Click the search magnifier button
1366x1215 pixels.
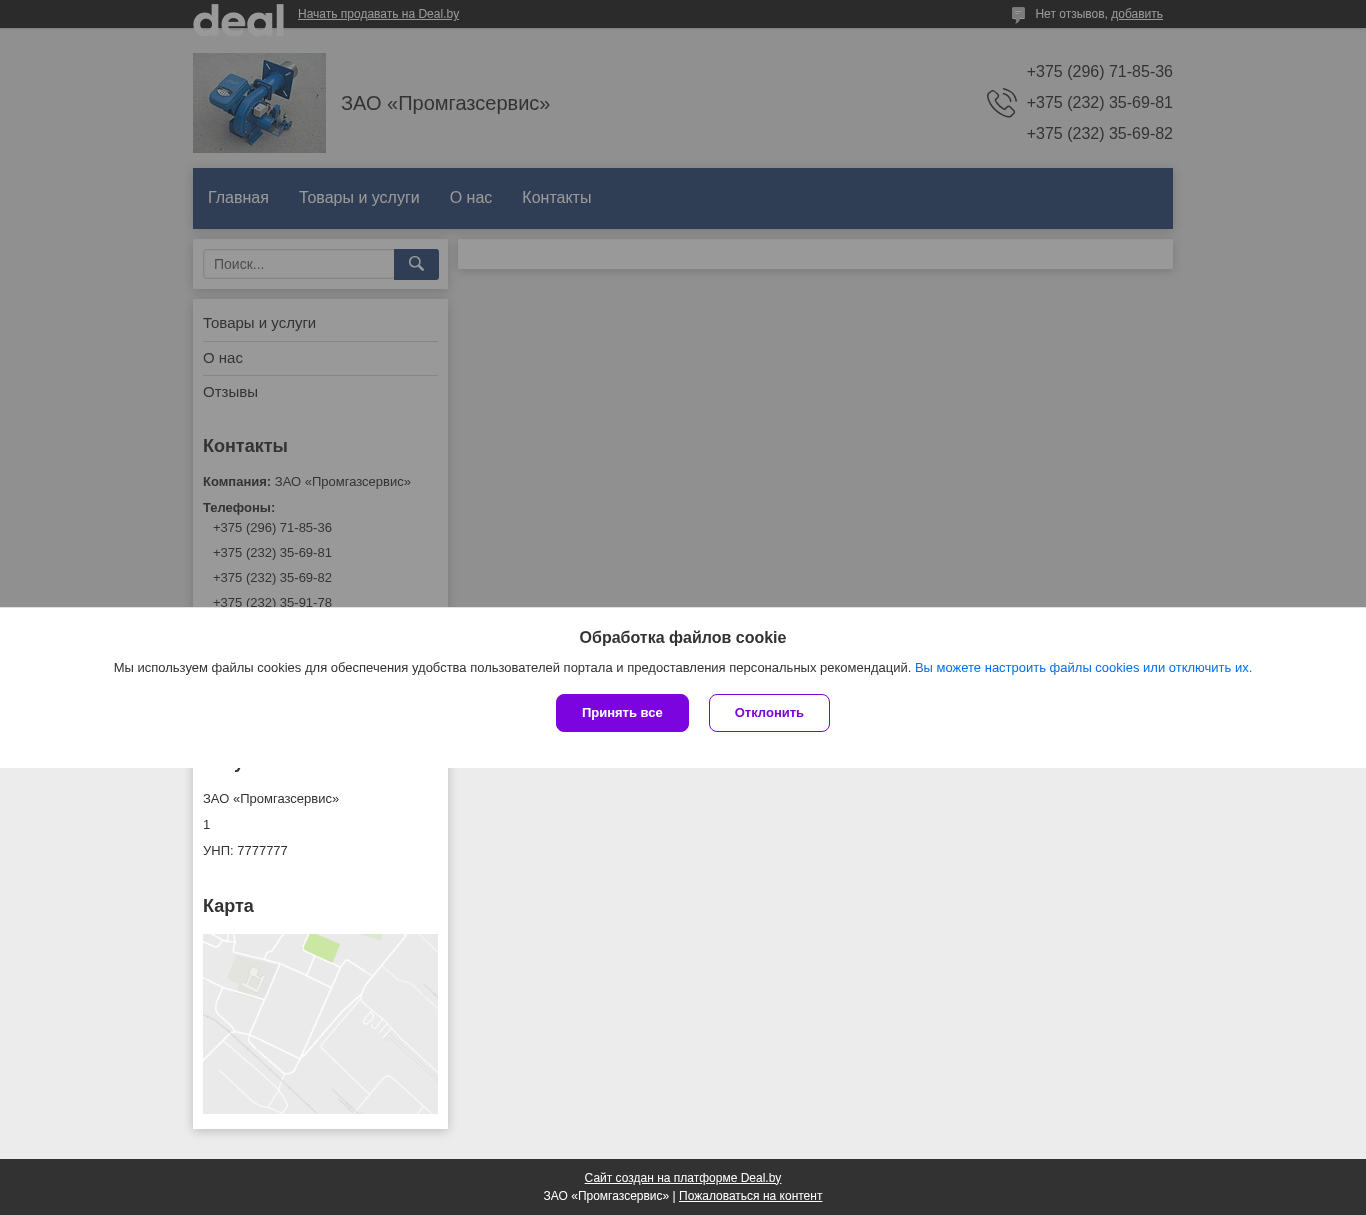416,264
